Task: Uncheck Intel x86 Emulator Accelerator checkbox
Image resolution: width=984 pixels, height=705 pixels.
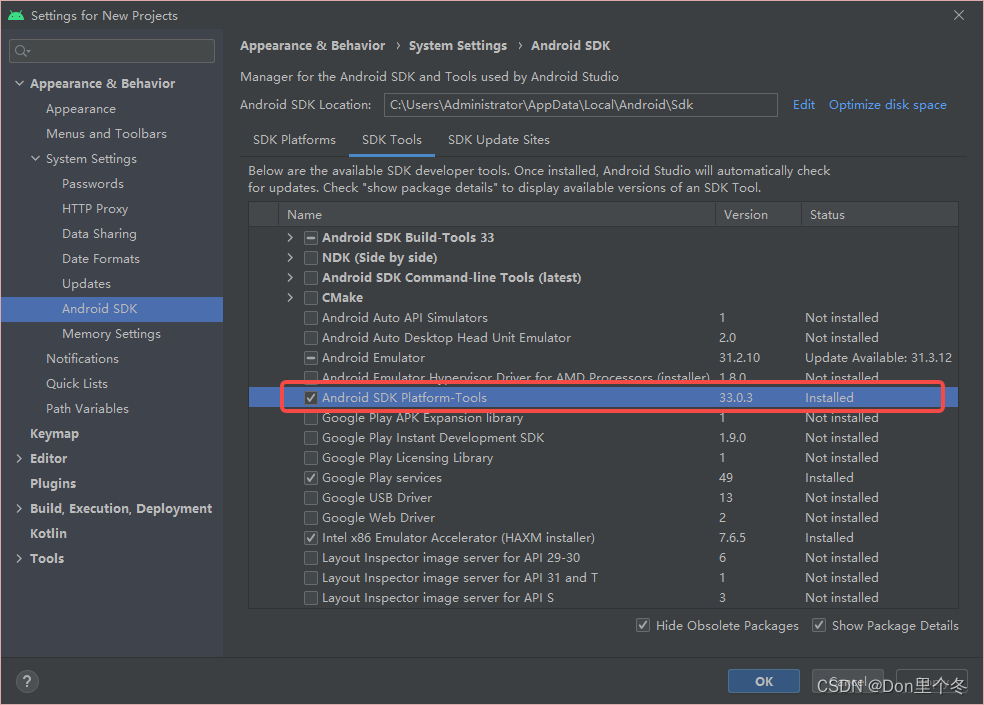Action: coord(311,538)
